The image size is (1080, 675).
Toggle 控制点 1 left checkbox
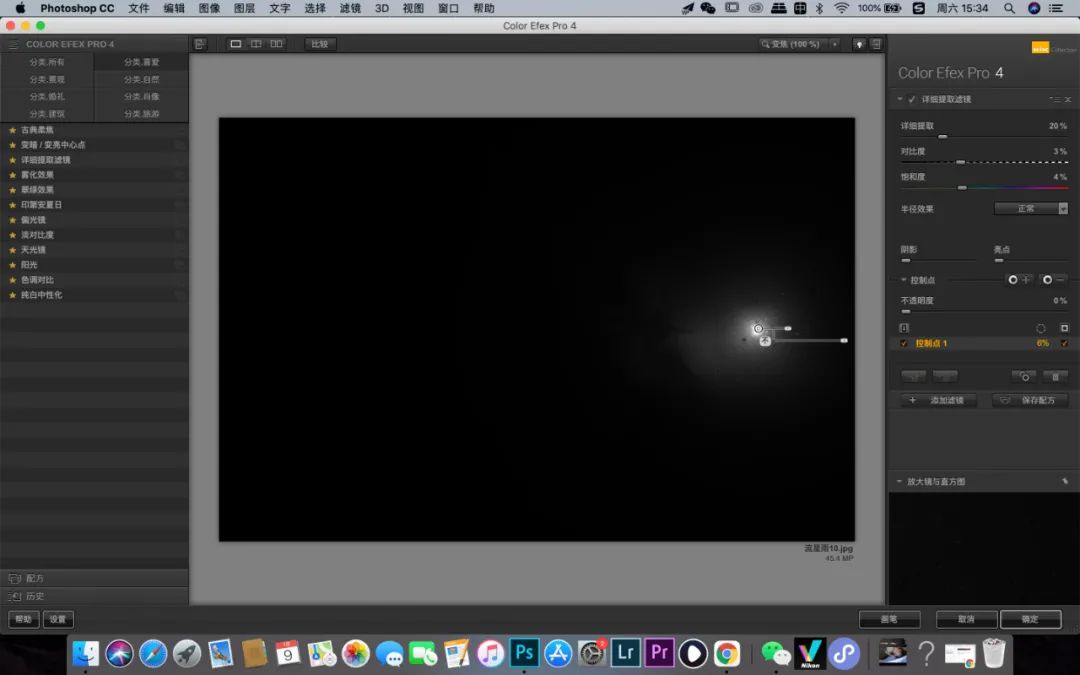pos(904,343)
